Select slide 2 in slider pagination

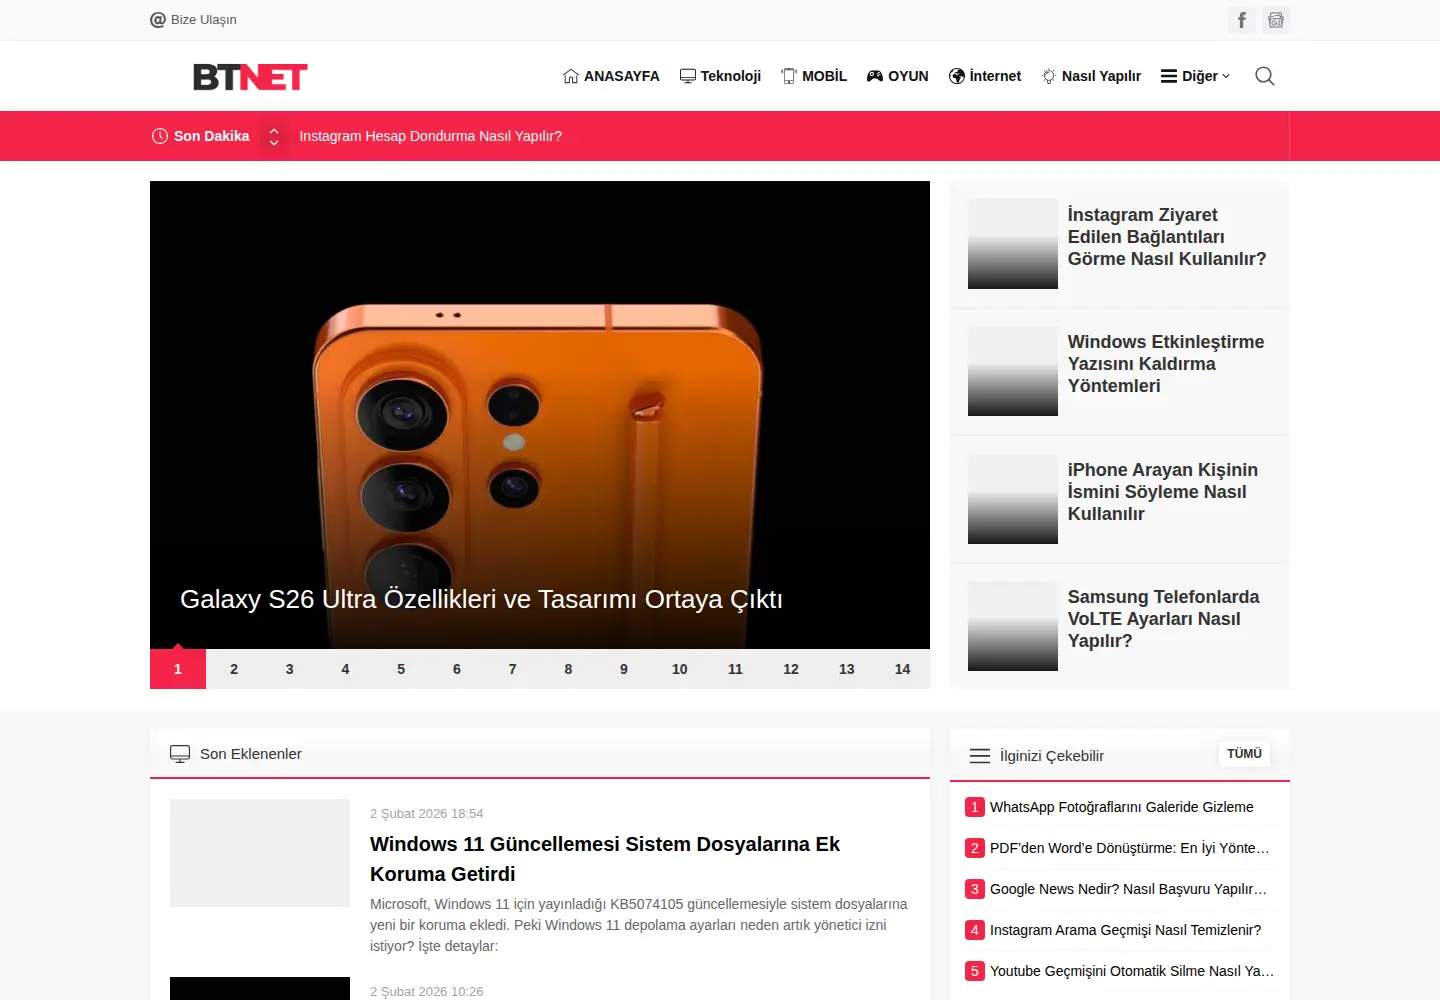234,669
